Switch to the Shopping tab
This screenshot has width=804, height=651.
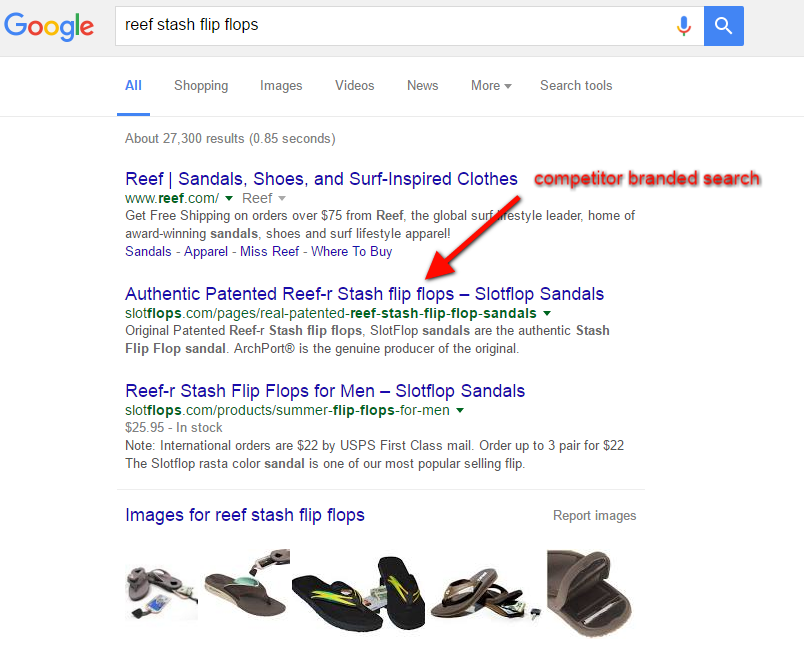[x=201, y=86]
